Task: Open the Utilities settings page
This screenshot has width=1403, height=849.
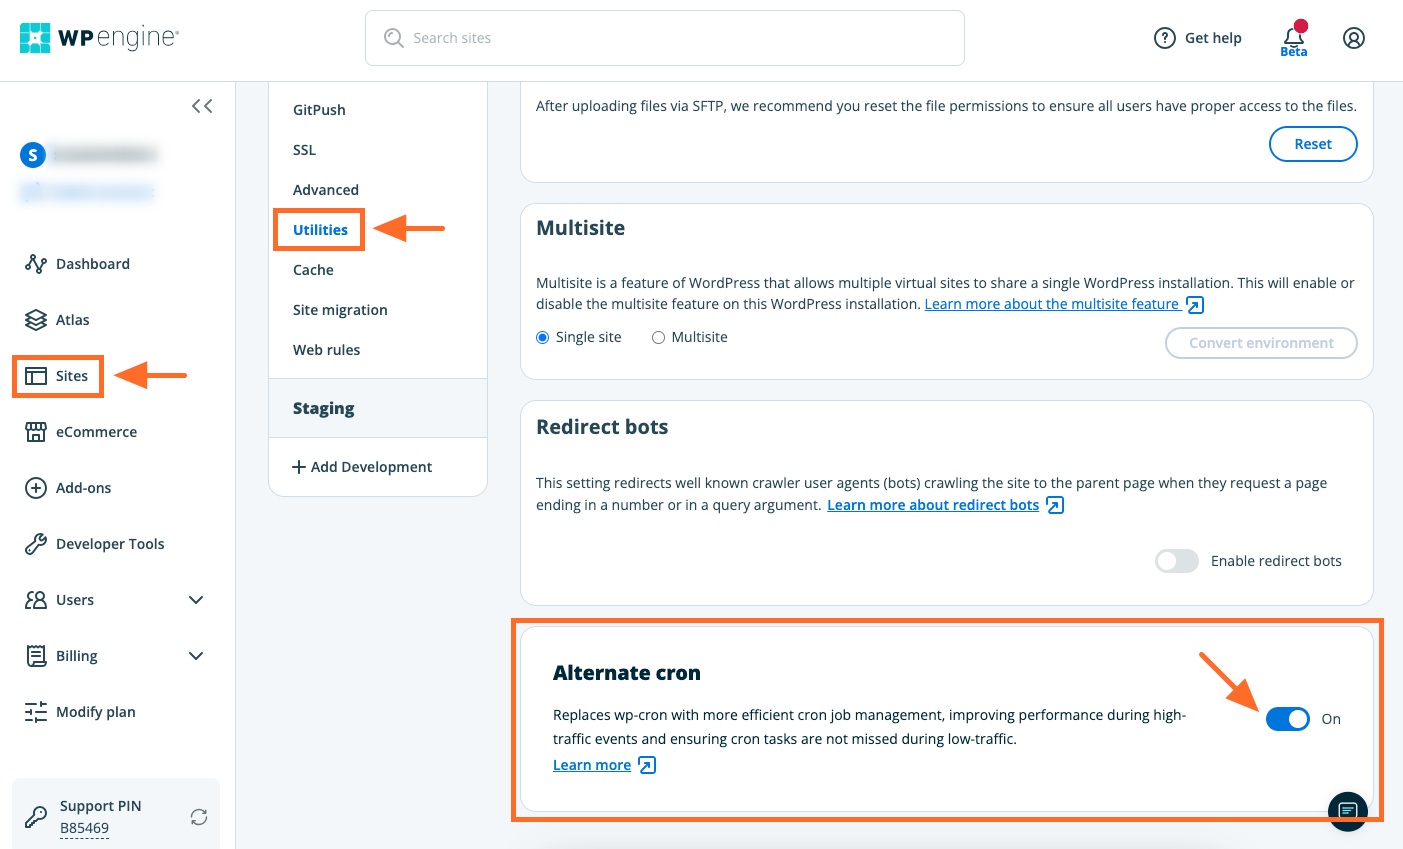Action: (318, 229)
